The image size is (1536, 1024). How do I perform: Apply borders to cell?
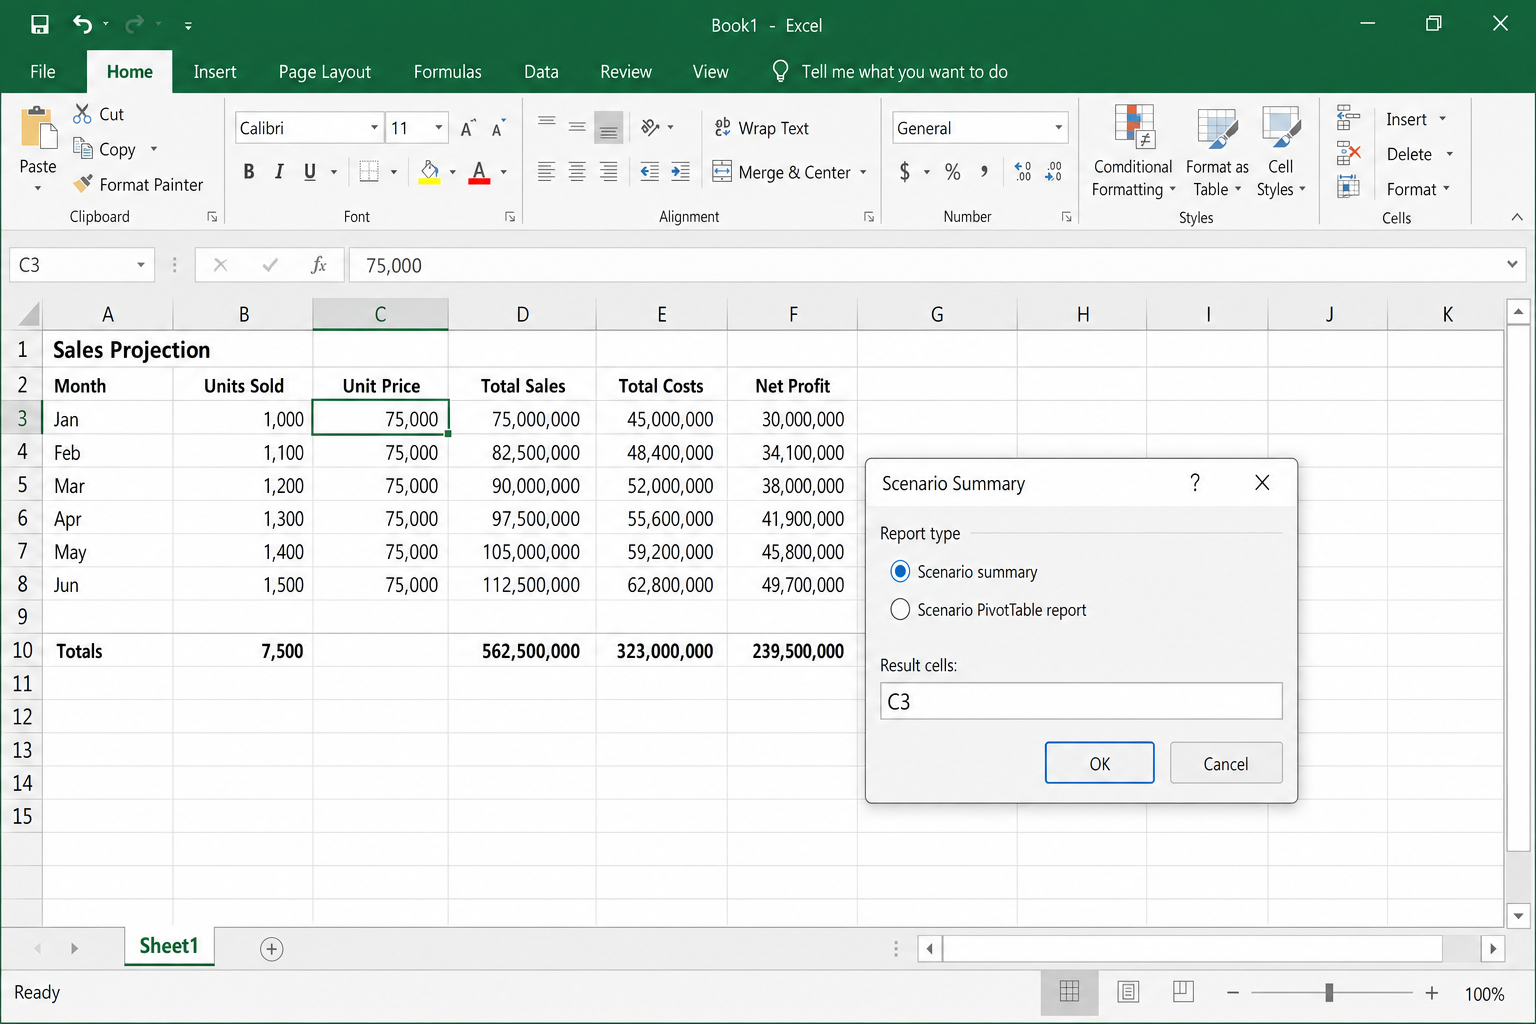point(369,172)
